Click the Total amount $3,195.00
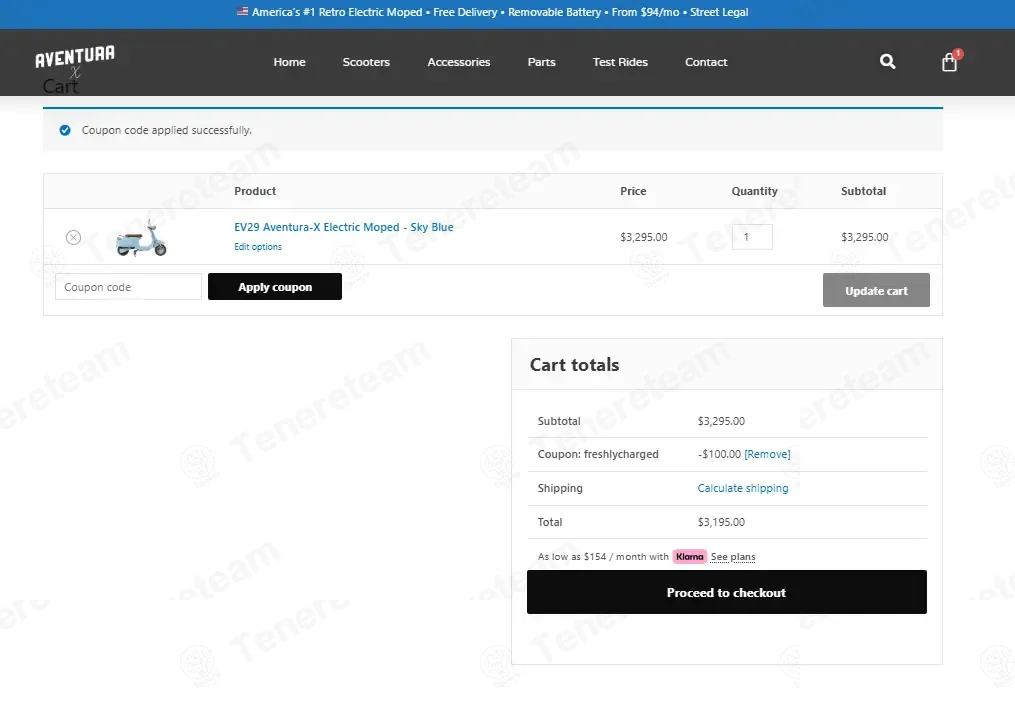This screenshot has width=1015, height=701. coord(721,522)
